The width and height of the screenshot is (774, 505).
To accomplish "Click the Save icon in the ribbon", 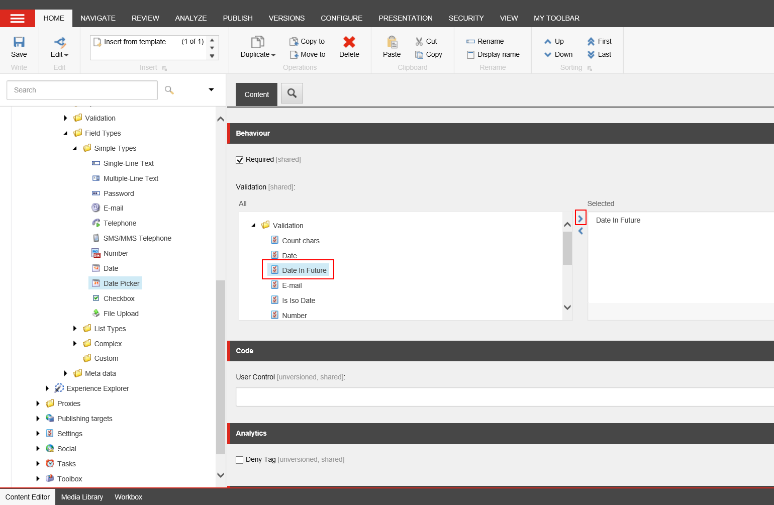I will 19,43.
